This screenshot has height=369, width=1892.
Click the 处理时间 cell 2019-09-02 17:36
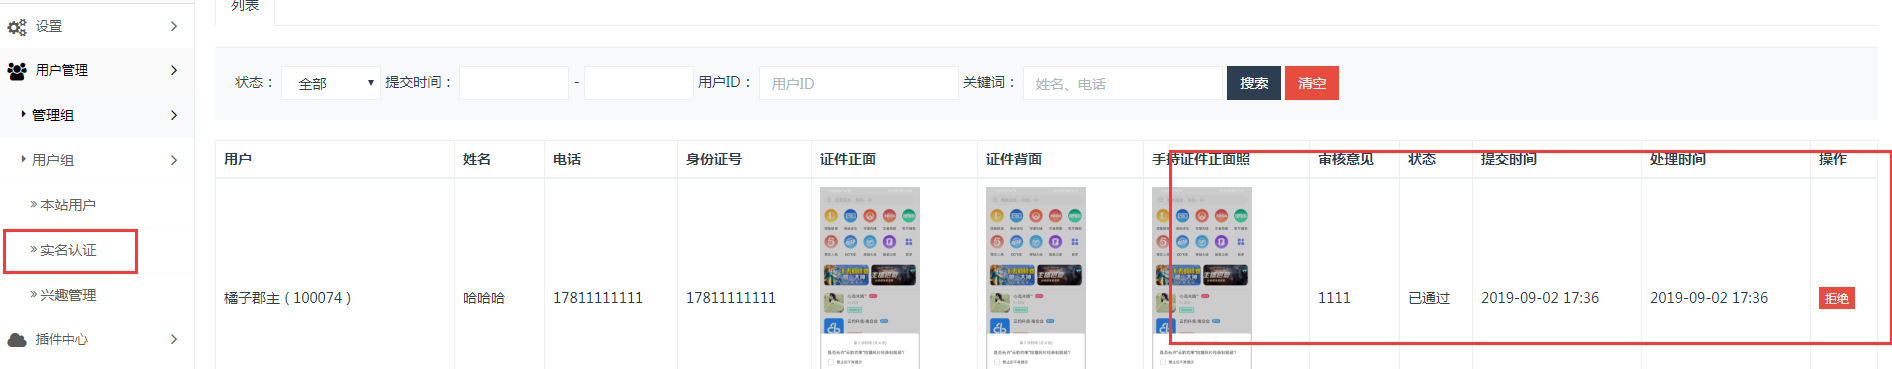click(x=1708, y=298)
